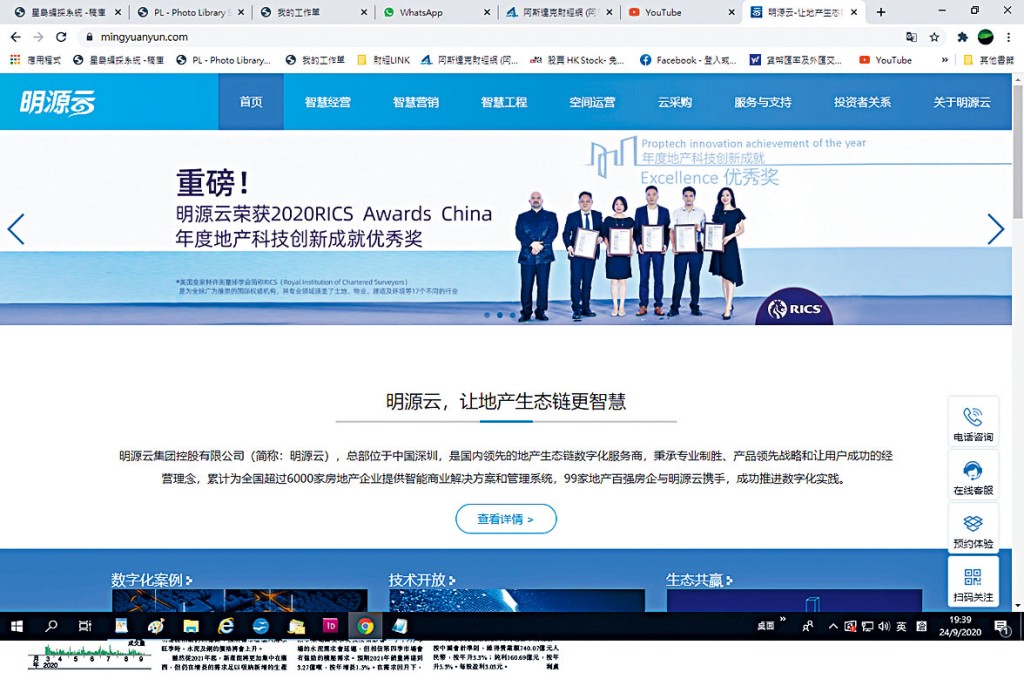Bookmark this page with the star icon

[x=935, y=37]
